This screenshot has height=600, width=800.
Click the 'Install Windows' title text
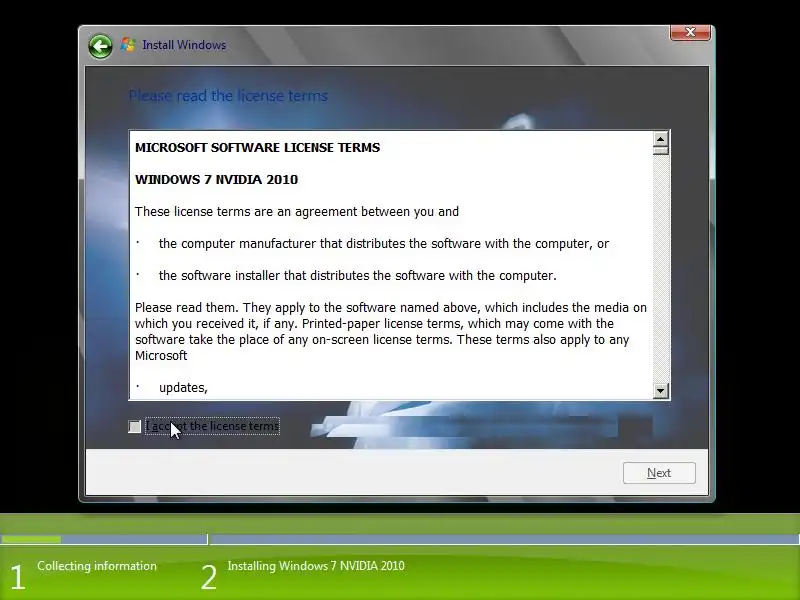[184, 45]
